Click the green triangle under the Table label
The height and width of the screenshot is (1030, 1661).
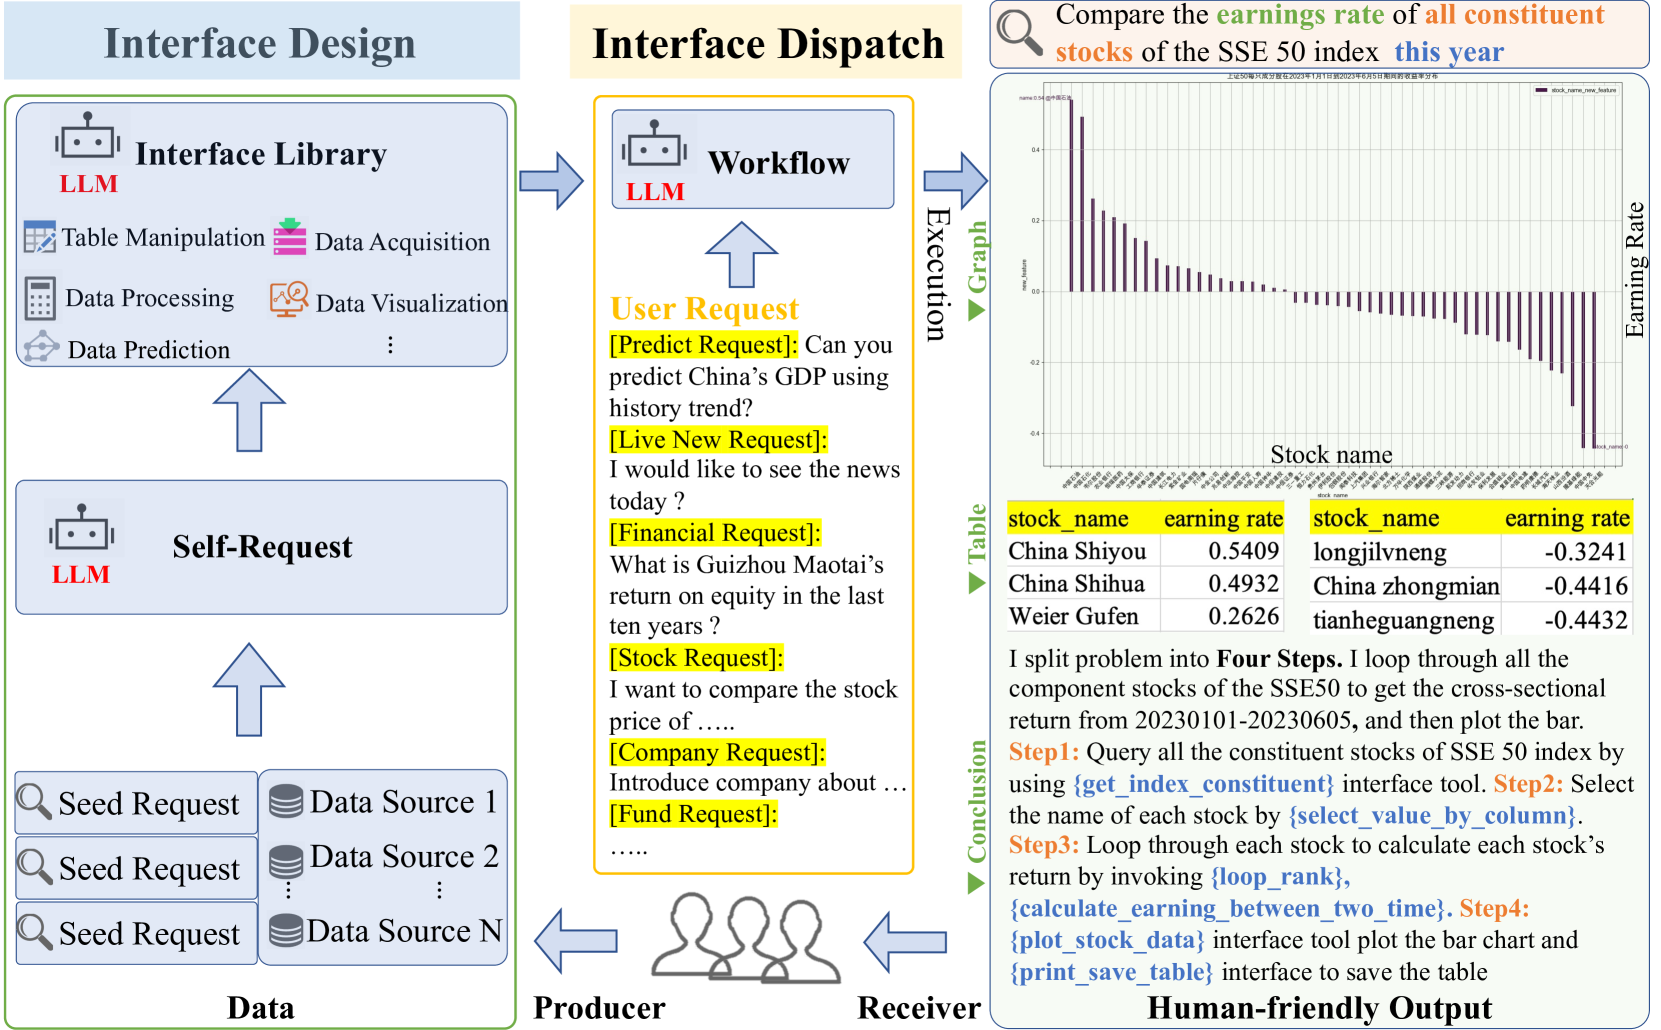tap(977, 583)
